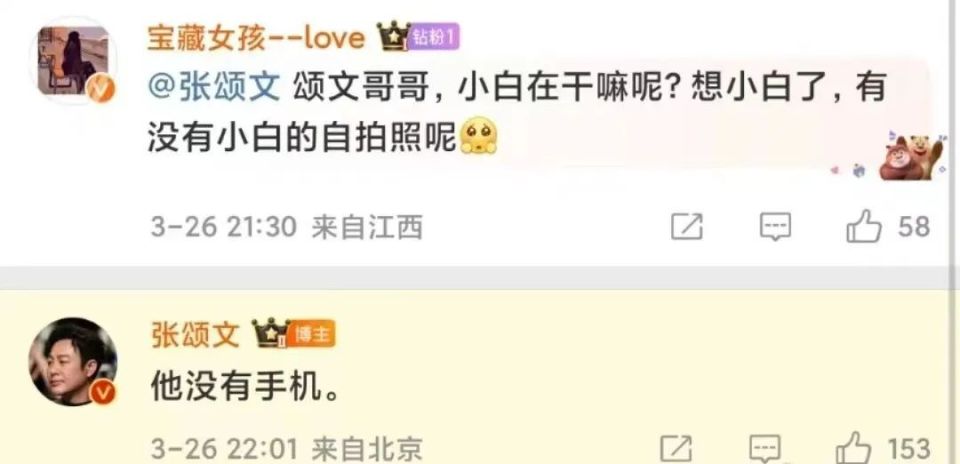Tap the crown badge beside 宝藏女孩--love
The height and width of the screenshot is (464, 960).
393,37
